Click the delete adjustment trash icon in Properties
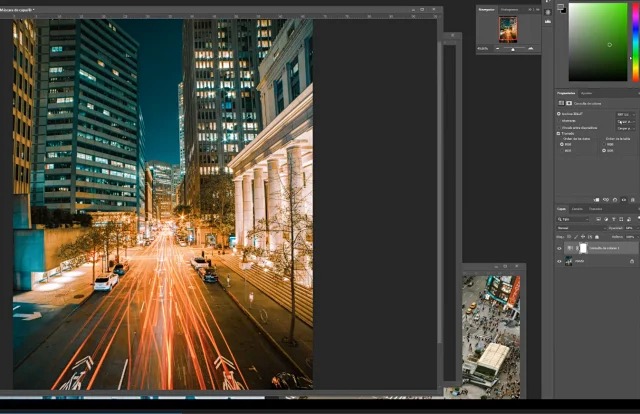 point(632,199)
